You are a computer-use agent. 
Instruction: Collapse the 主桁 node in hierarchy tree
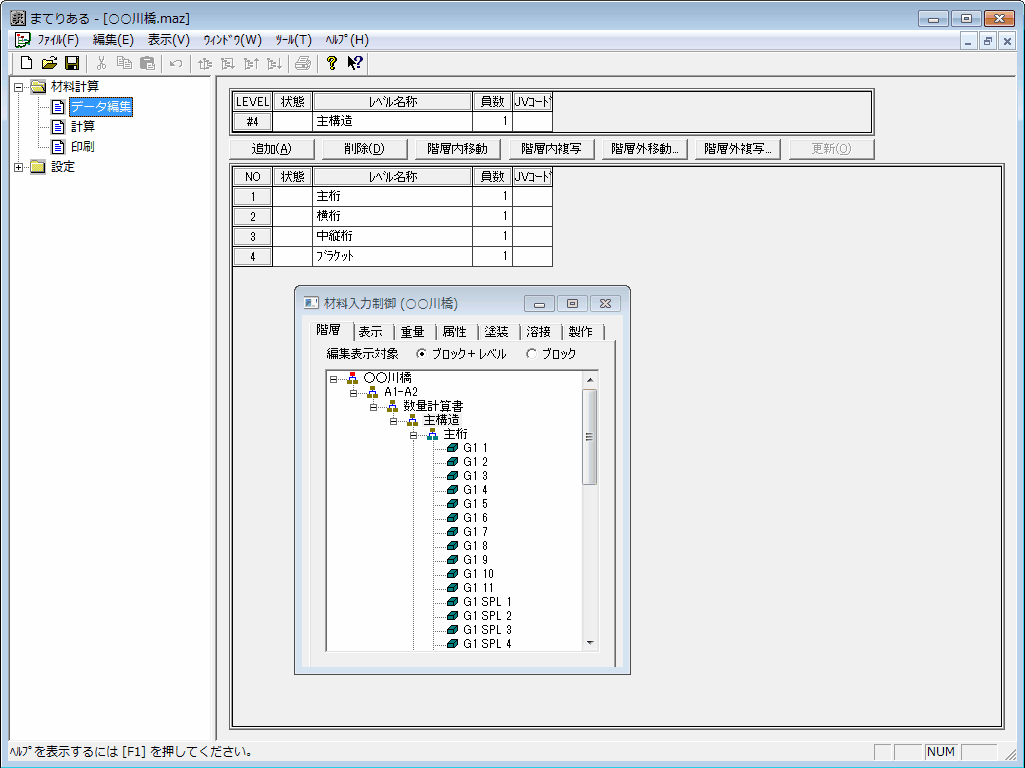coord(414,435)
